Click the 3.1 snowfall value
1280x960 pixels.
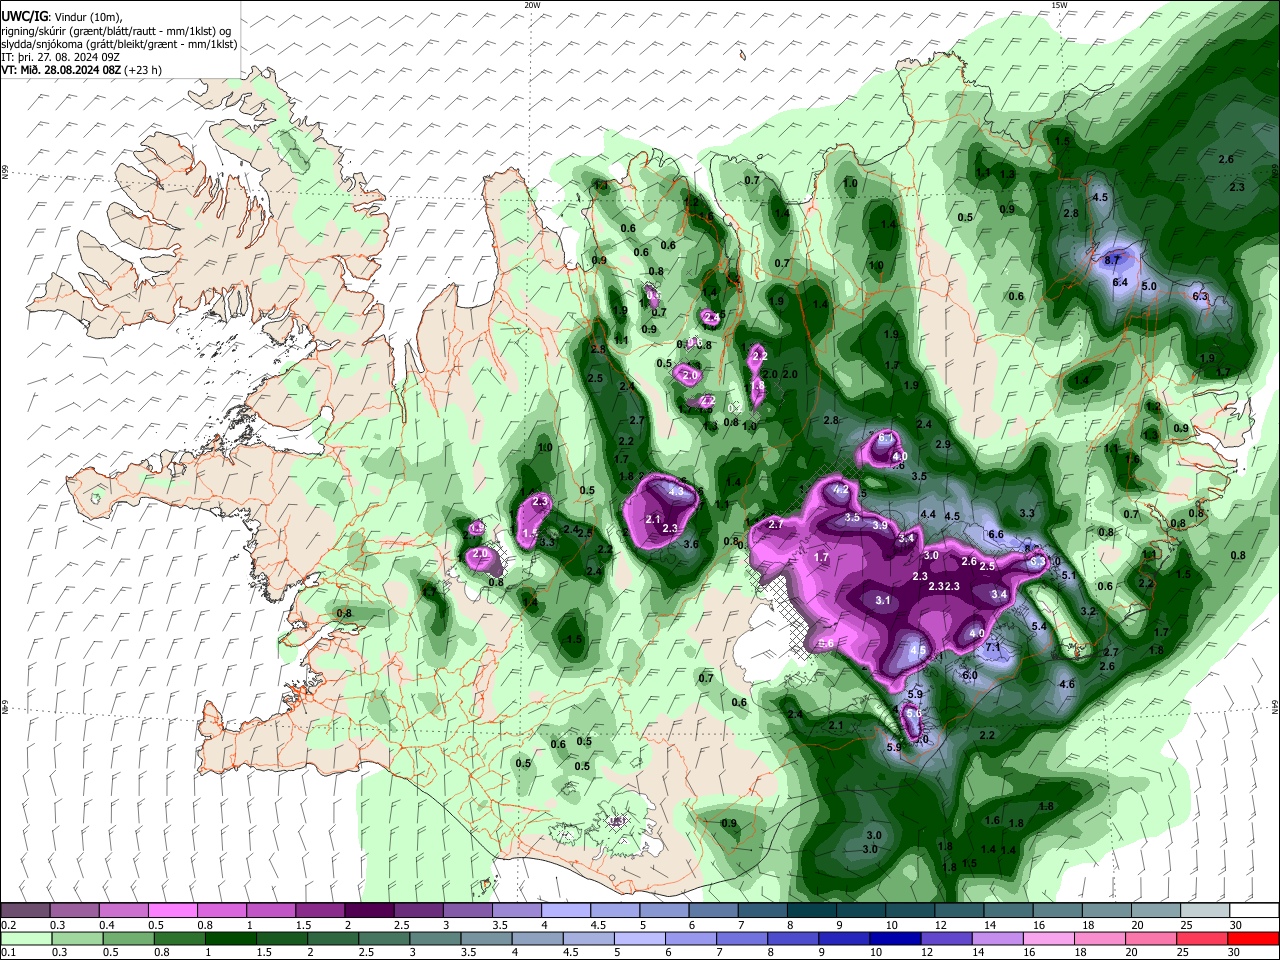pos(883,601)
